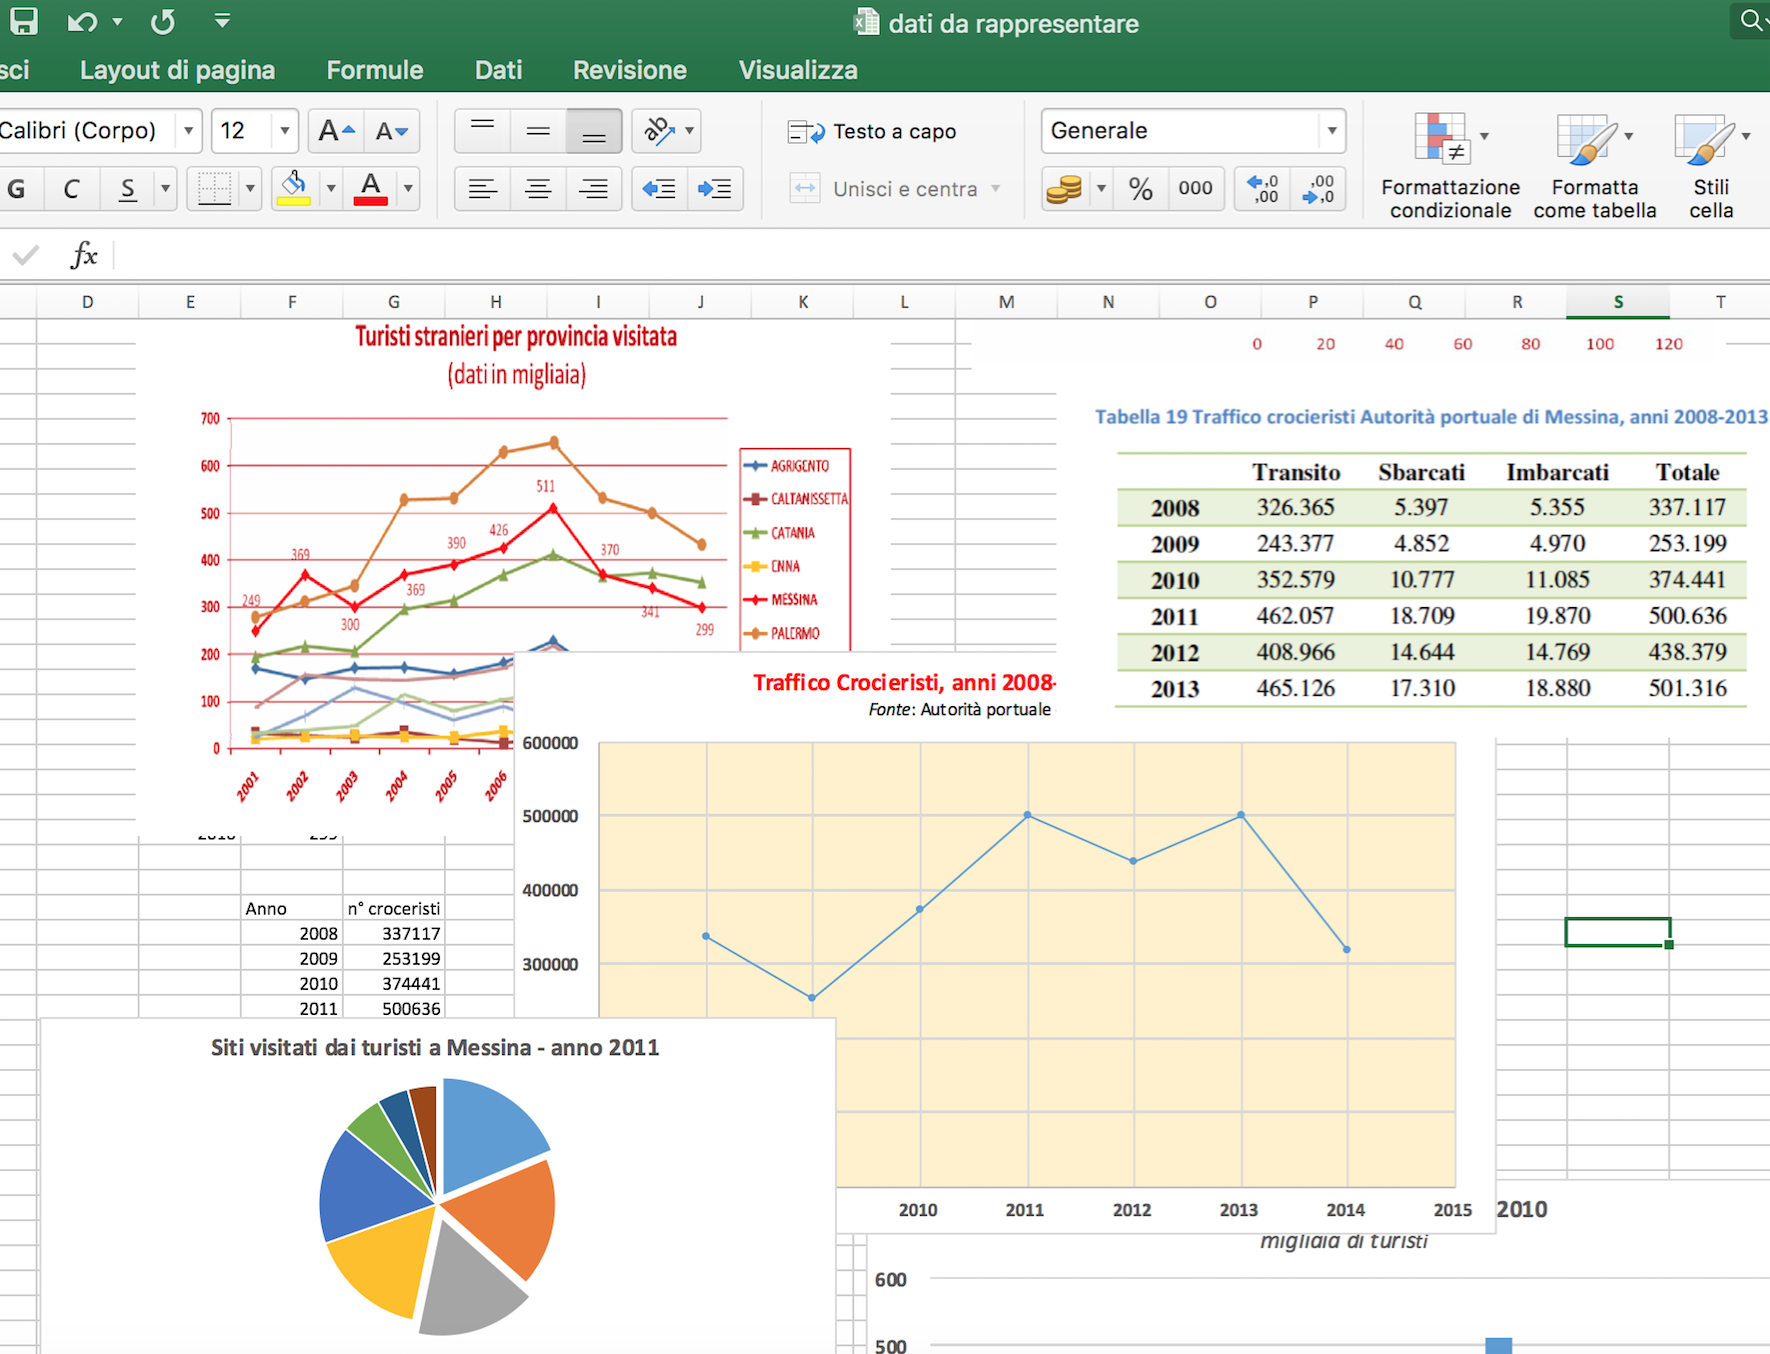Apply the red font color A
The height and width of the screenshot is (1354, 1770).
pyautogui.click(x=371, y=189)
